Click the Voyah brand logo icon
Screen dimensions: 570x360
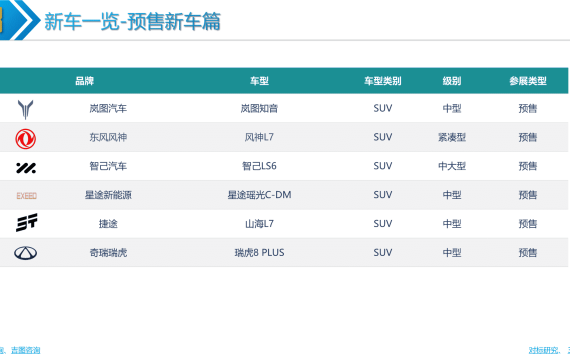[25, 109]
